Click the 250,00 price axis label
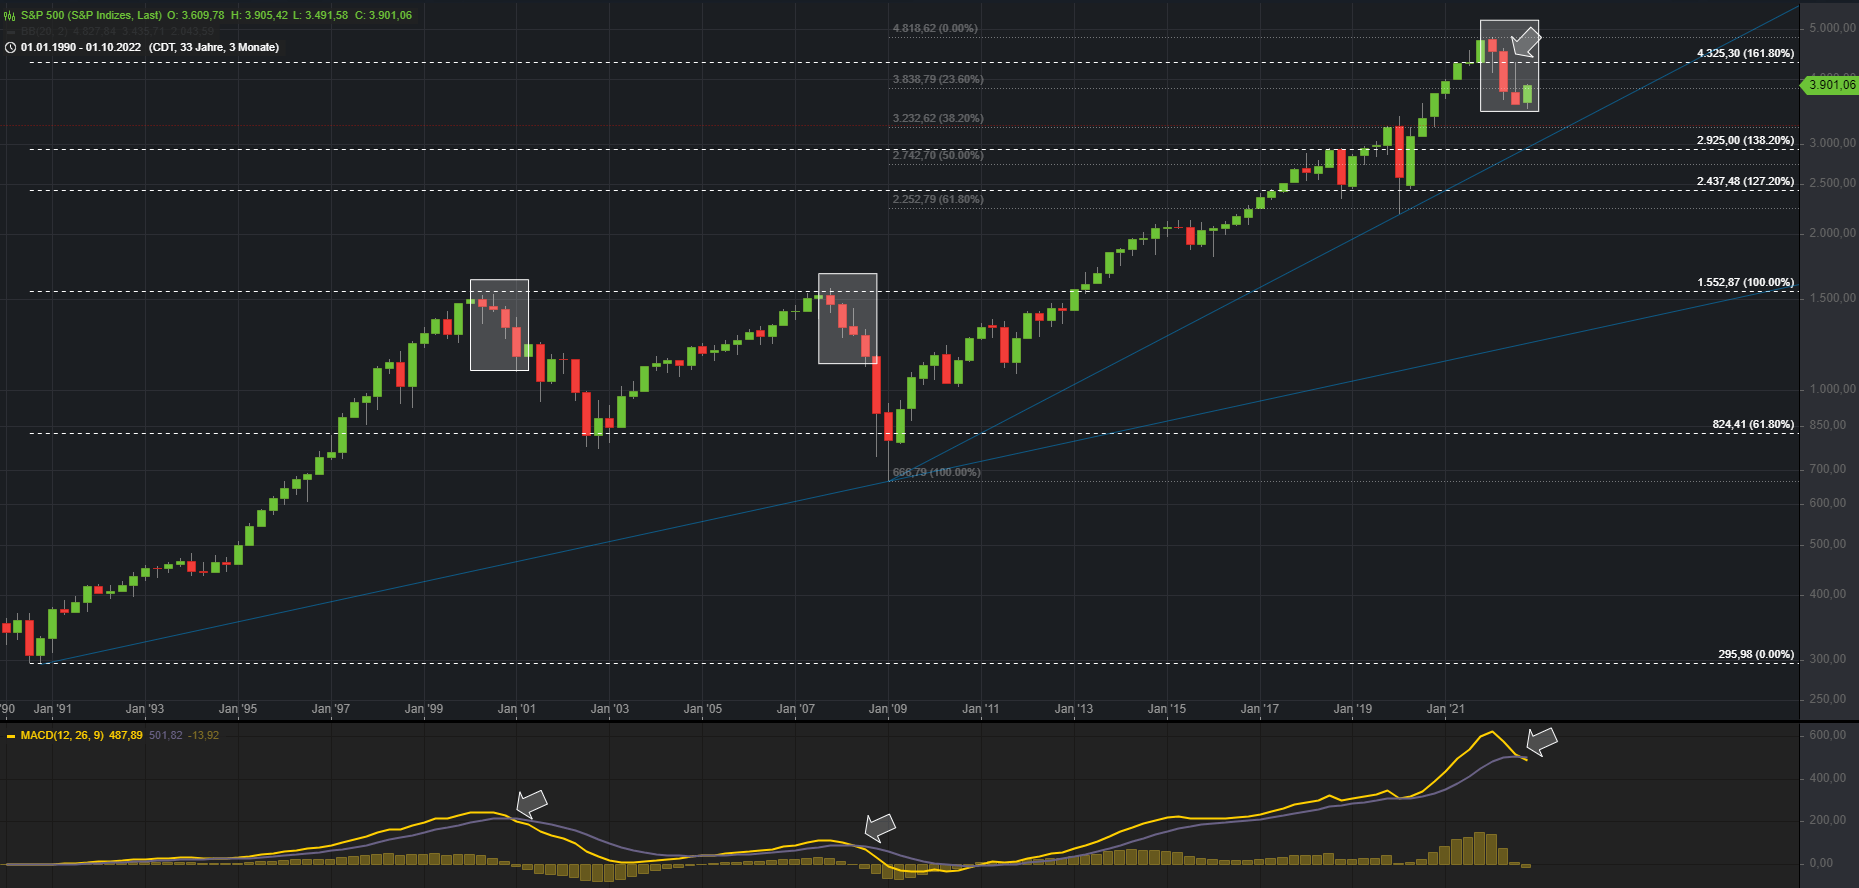This screenshot has height=888, width=1859. pos(1828,700)
